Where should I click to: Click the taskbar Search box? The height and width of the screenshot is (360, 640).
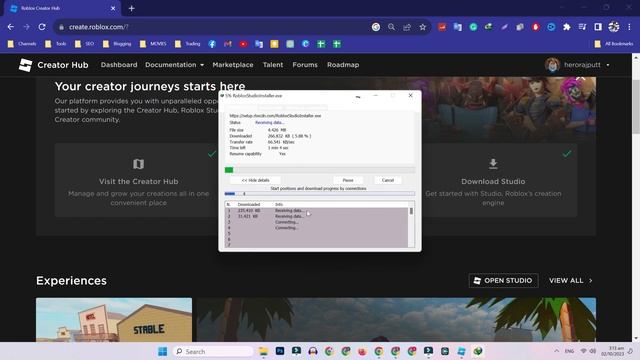pyautogui.click(x=213, y=351)
